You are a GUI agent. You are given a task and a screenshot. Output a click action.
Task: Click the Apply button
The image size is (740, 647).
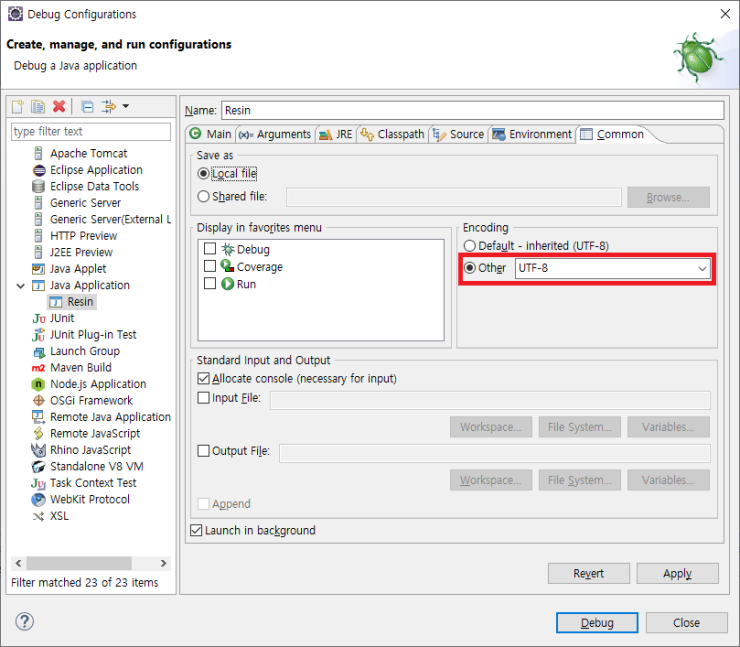(x=677, y=573)
